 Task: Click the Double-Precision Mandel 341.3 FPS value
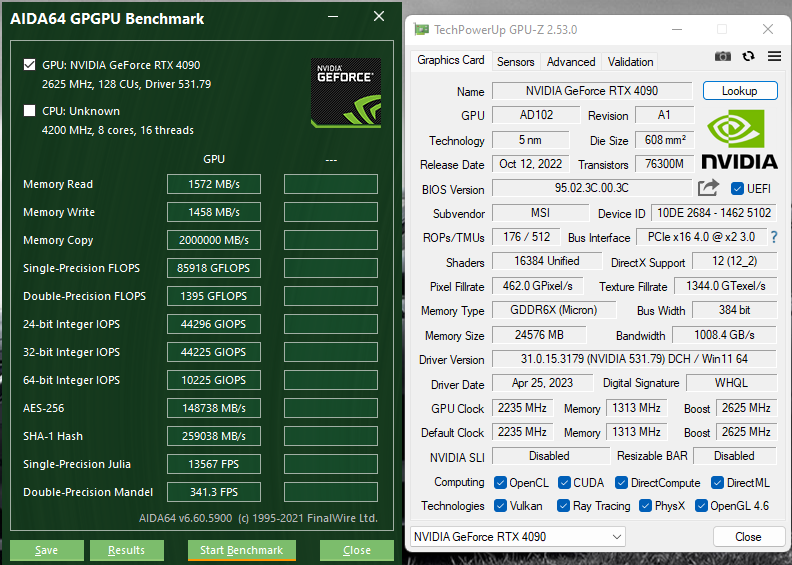pos(214,492)
